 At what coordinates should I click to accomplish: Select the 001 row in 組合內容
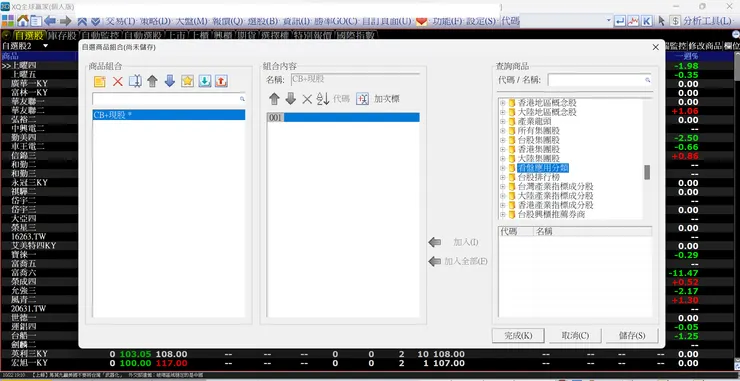click(343, 118)
